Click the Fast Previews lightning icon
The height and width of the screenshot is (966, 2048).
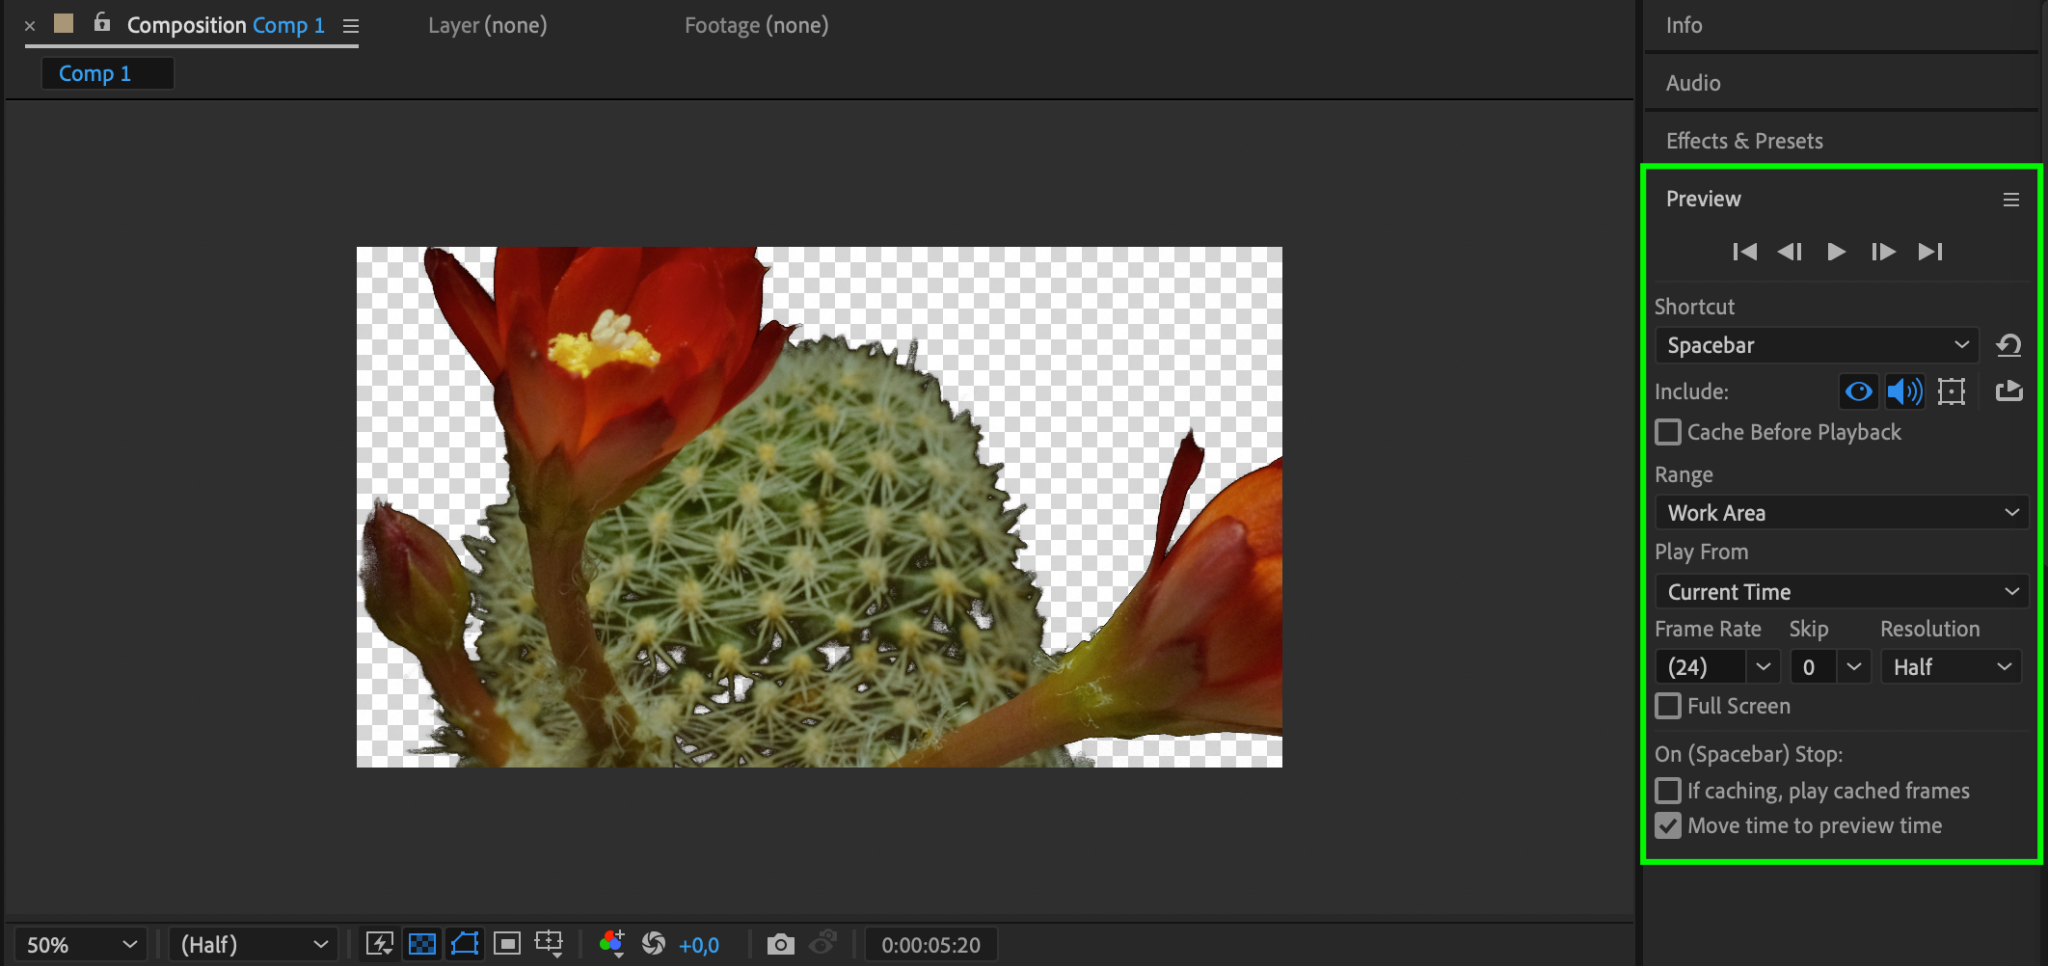coord(379,944)
